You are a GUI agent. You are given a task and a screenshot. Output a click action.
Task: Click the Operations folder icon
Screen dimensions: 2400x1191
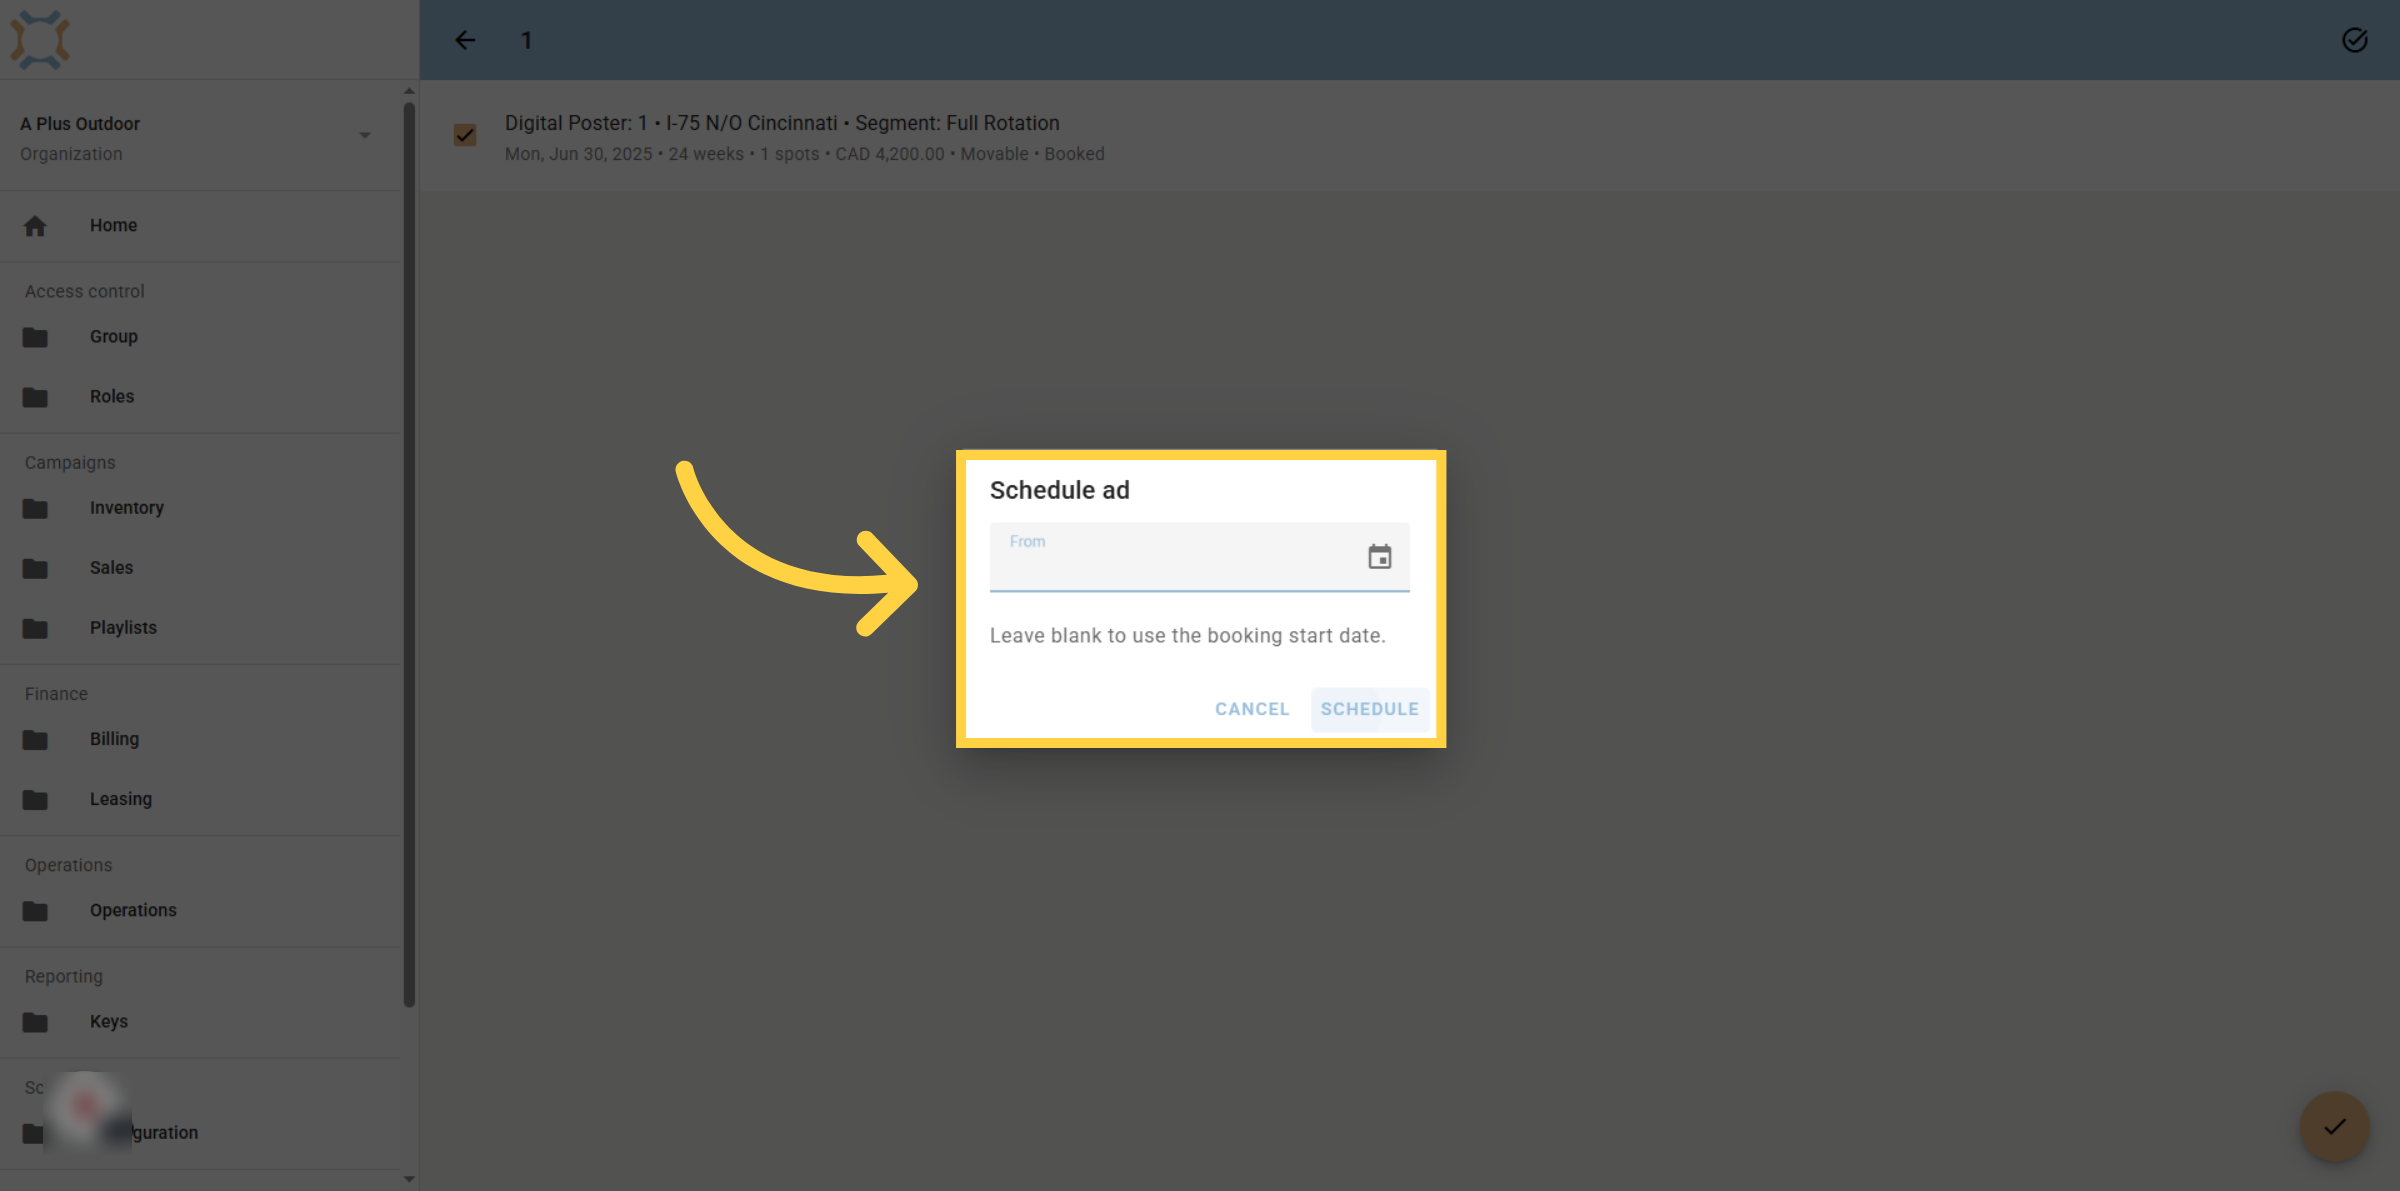(x=35, y=910)
